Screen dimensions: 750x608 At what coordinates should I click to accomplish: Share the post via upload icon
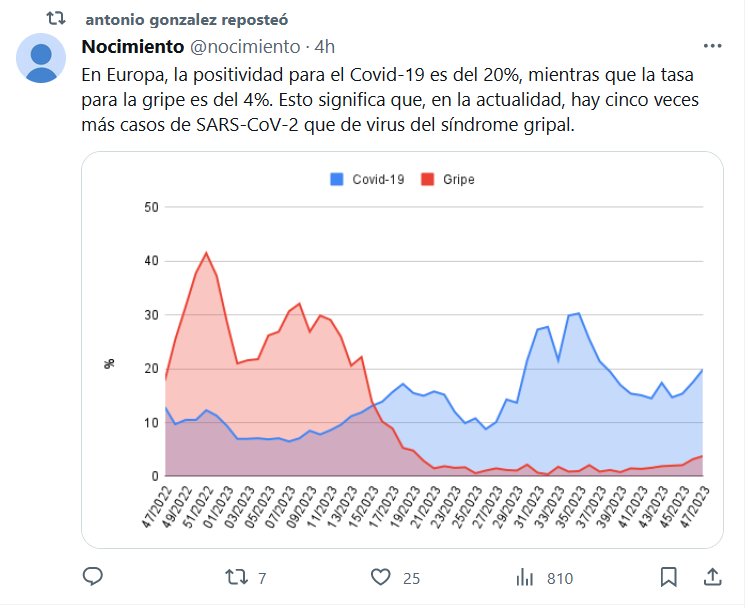(712, 577)
